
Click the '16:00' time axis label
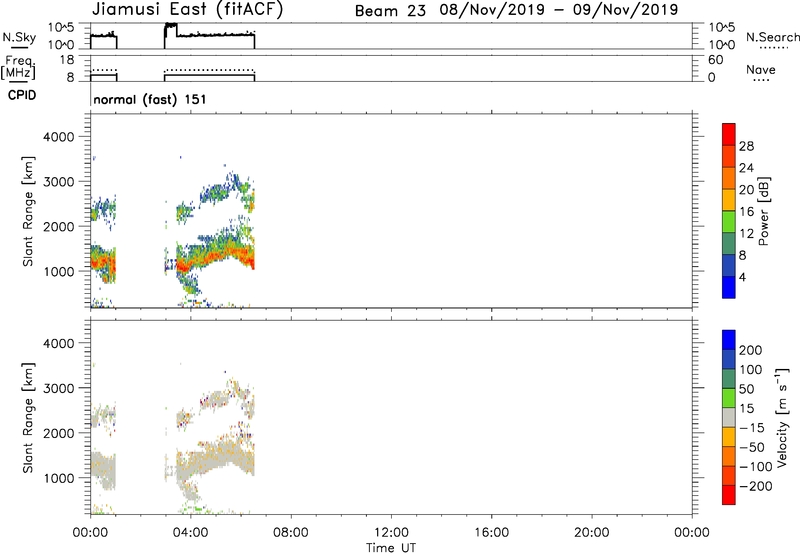(491, 533)
